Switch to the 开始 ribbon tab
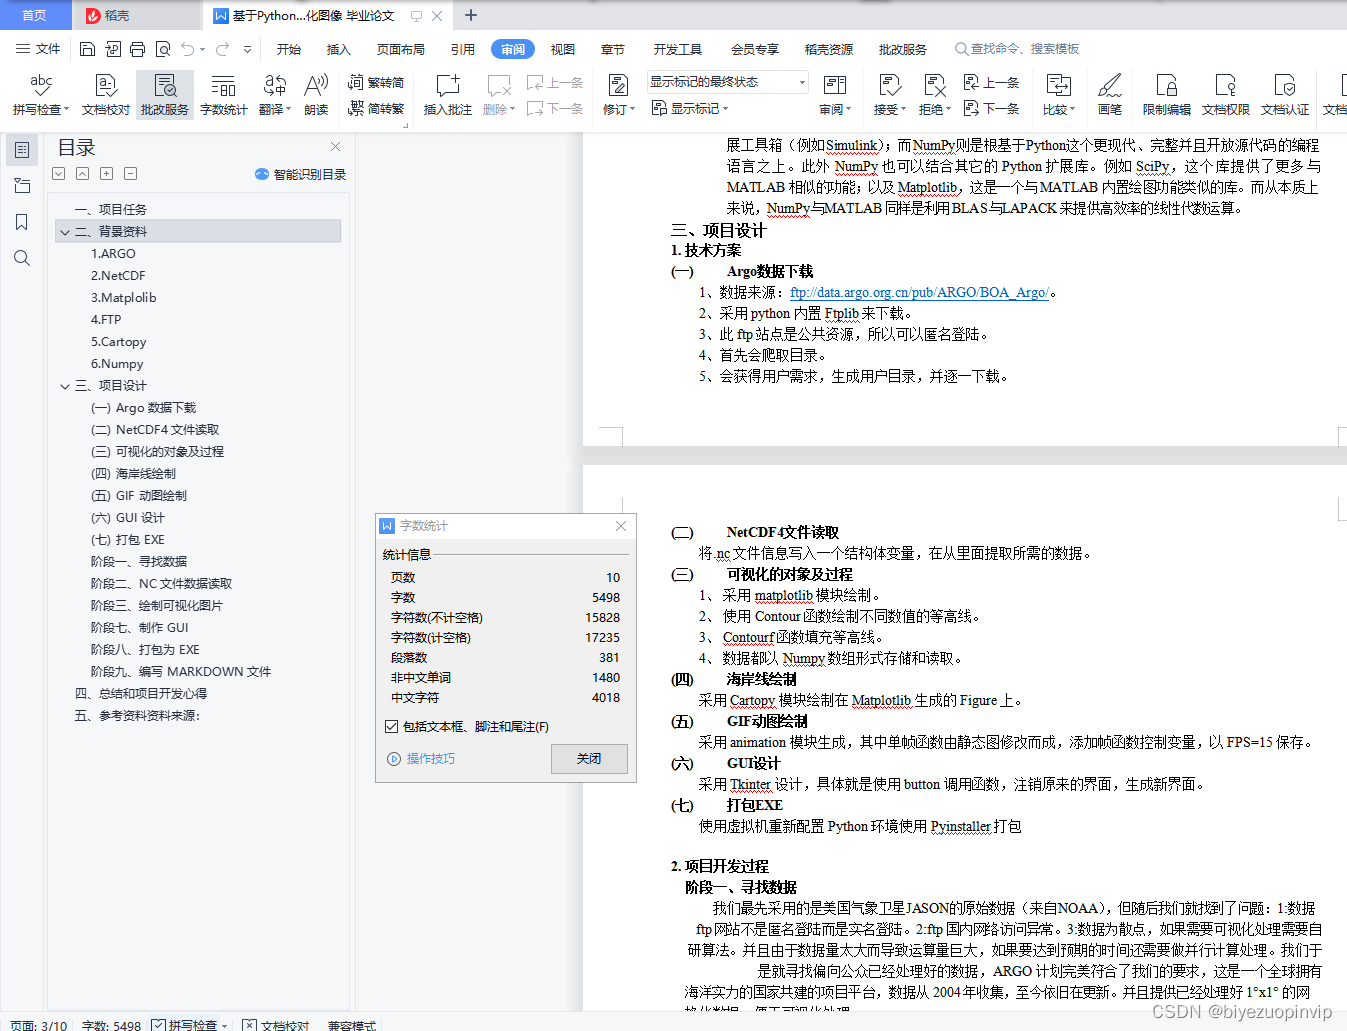 pos(289,49)
